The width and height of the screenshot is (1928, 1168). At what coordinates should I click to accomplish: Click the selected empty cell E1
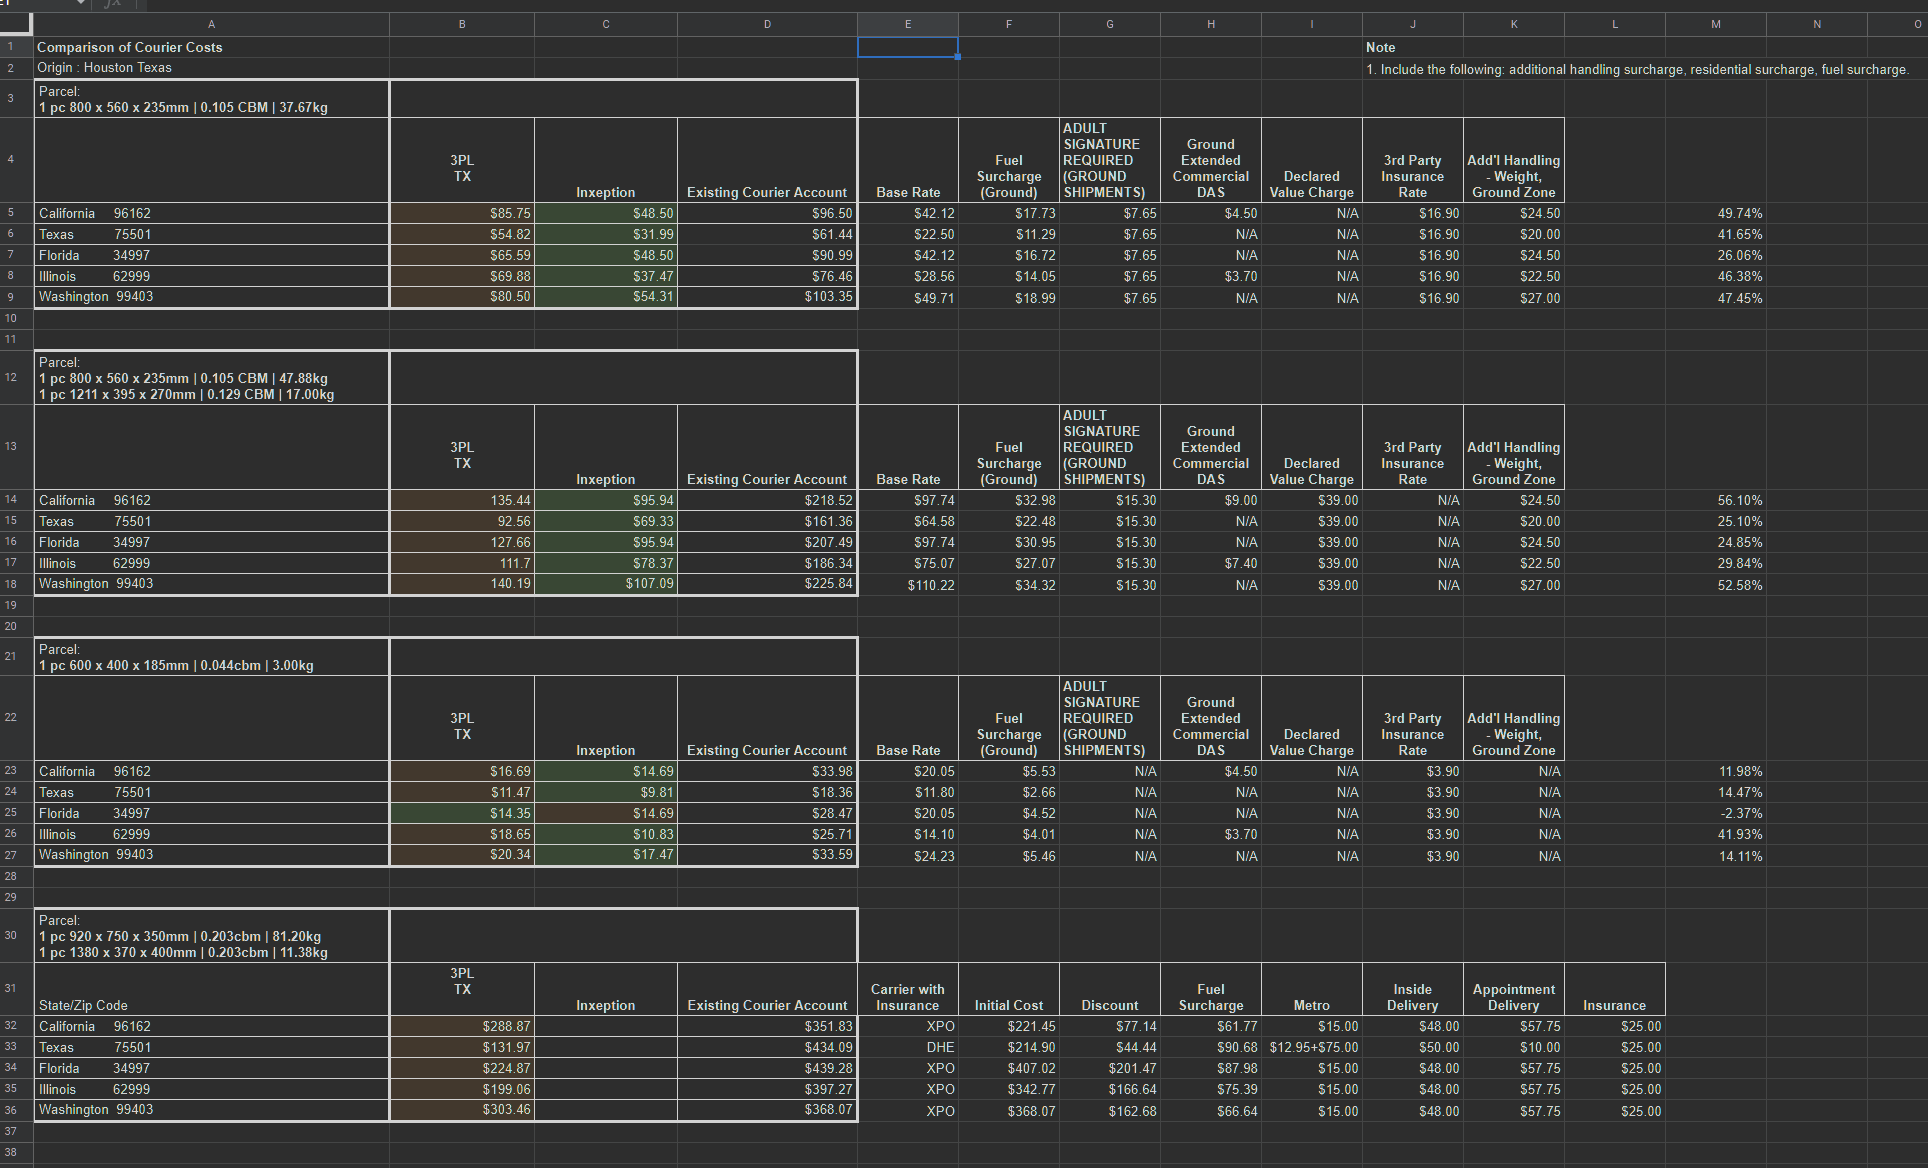click(907, 47)
